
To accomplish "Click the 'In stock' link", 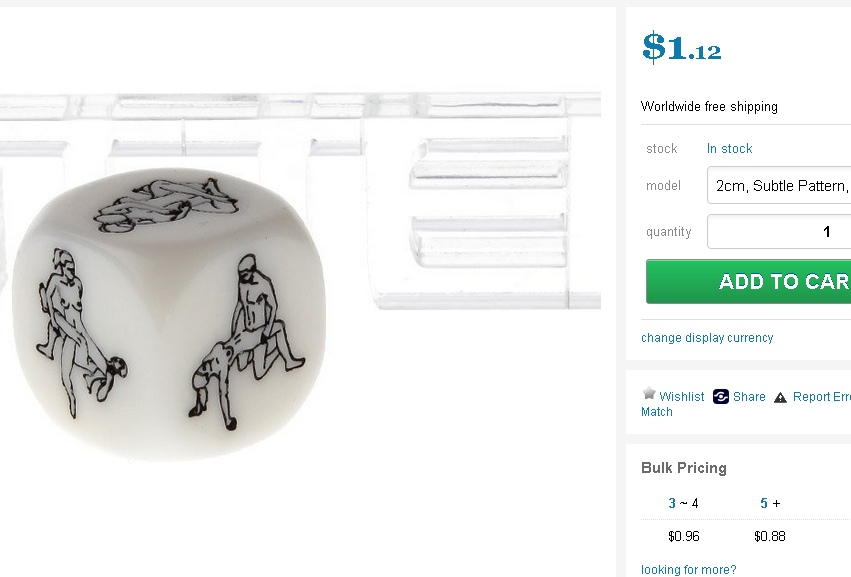I will (x=730, y=149).
